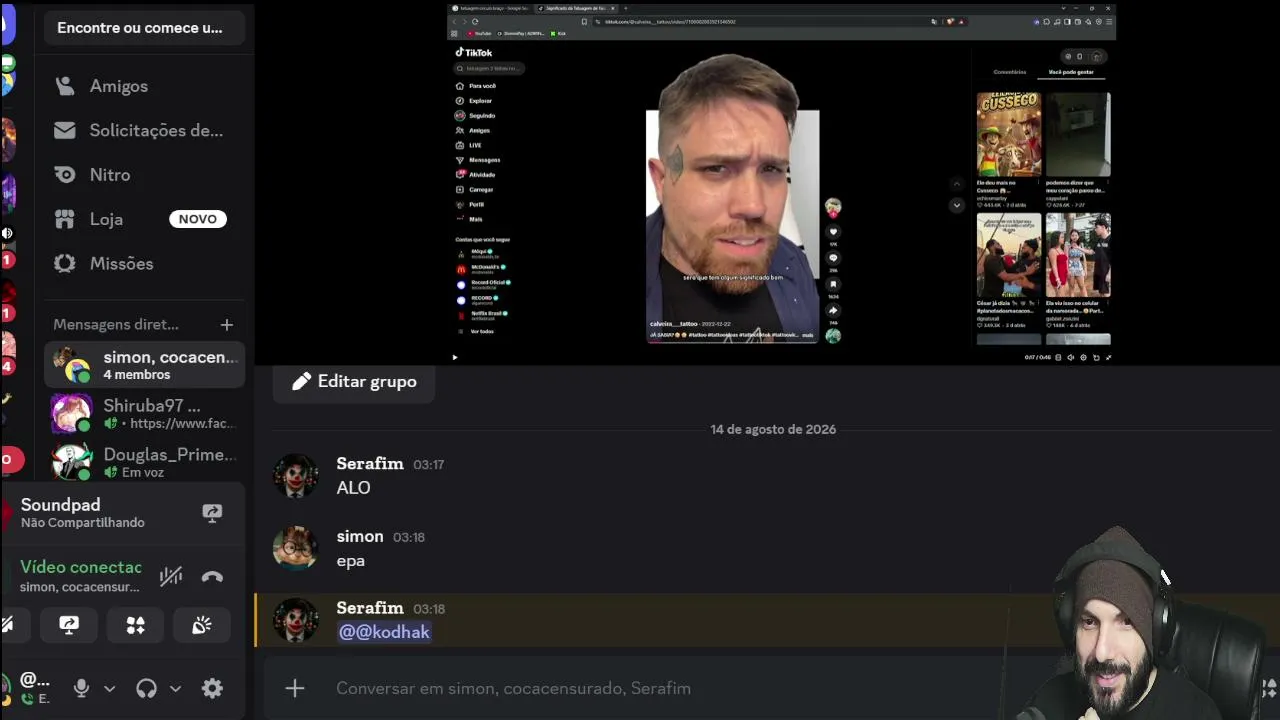The height and width of the screenshot is (720, 1280).
Task: Click the TikTok search field
Action: 490,69
